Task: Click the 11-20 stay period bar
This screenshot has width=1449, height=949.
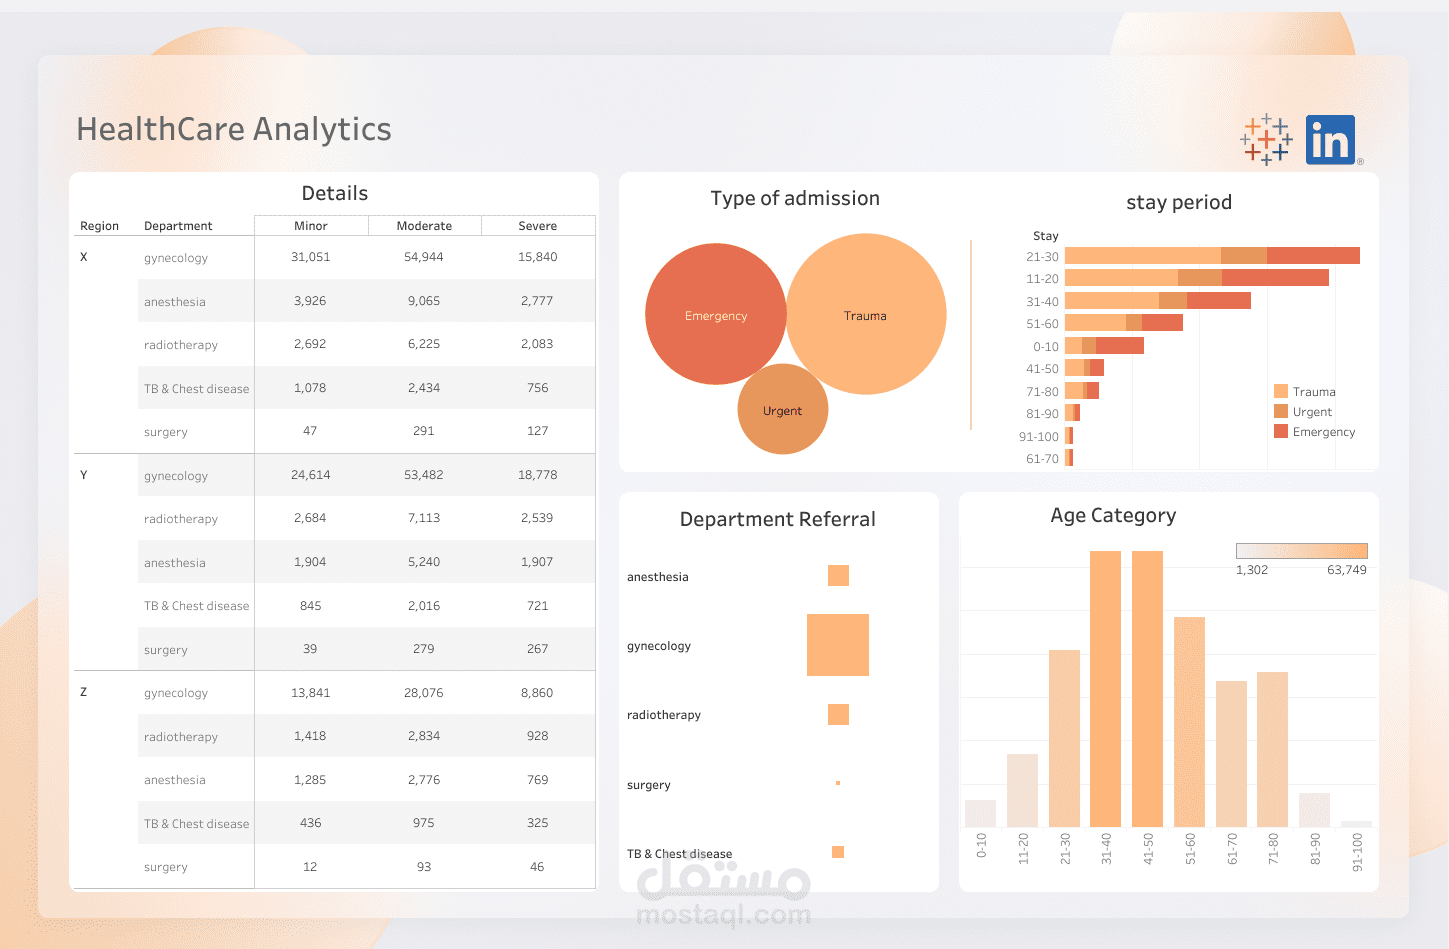Action: [1197, 278]
